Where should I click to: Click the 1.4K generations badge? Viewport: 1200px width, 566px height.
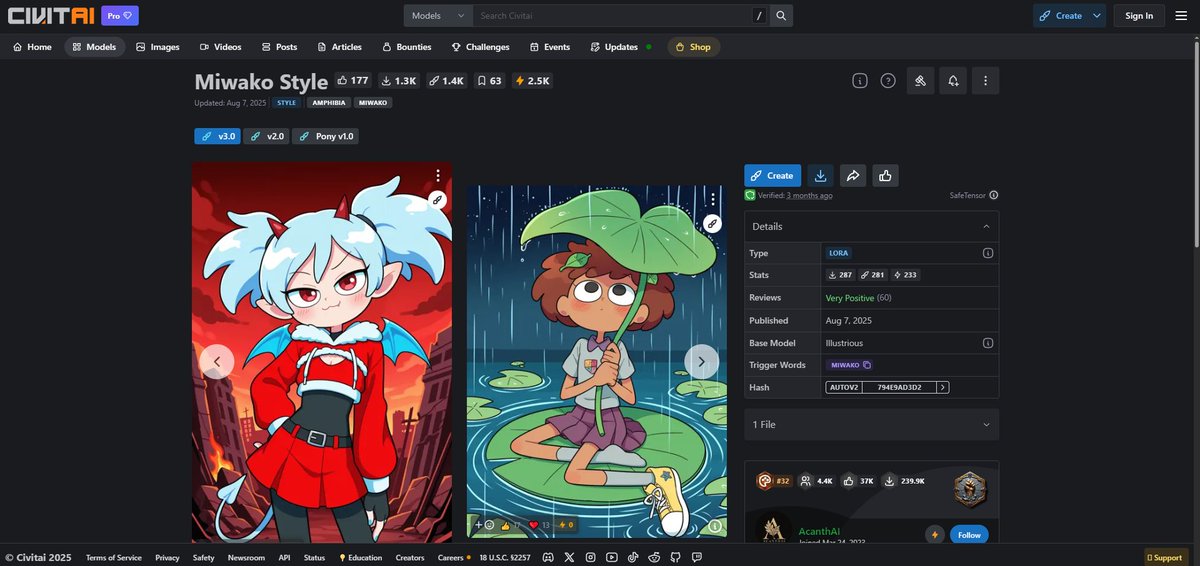coord(446,80)
